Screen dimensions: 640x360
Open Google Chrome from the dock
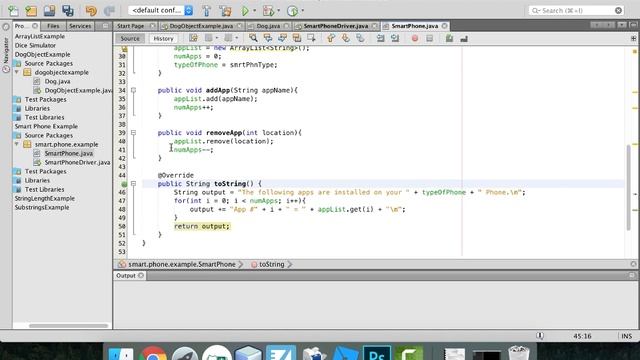[x=153, y=353]
